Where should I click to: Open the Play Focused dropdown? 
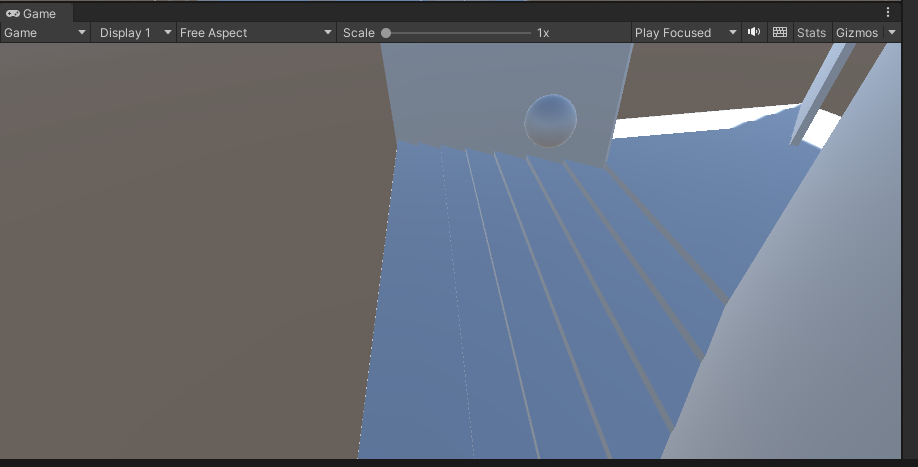point(686,33)
